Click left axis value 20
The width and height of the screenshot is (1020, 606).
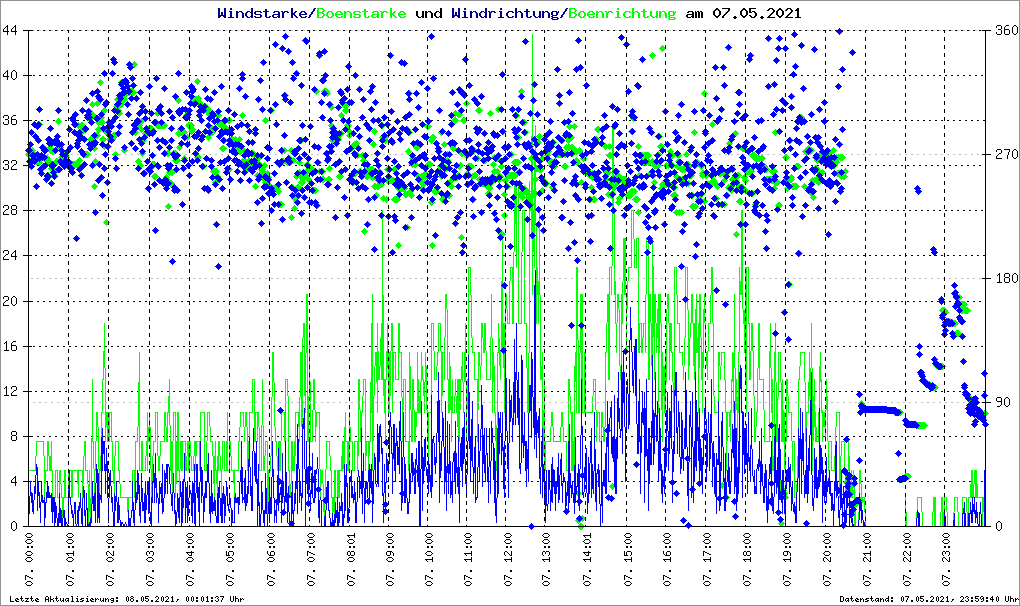pyautogui.click(x=10, y=301)
